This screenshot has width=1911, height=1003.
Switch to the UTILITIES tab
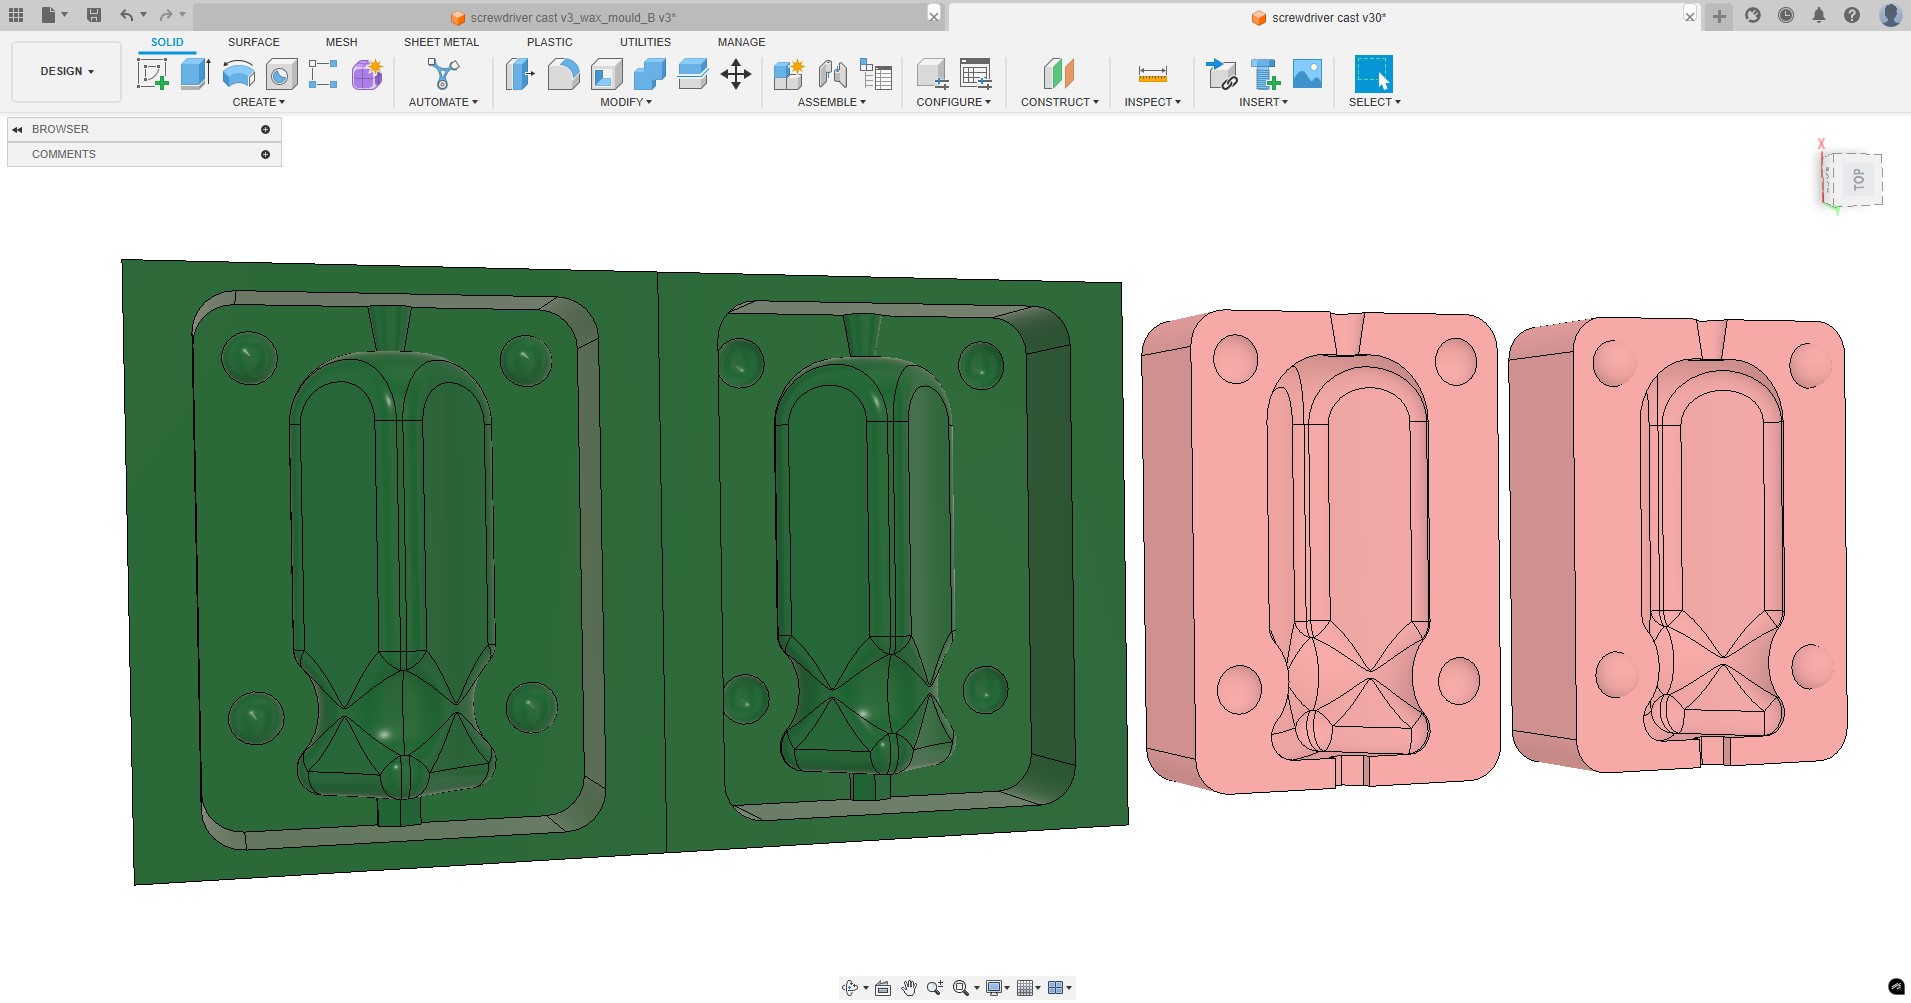coord(645,42)
